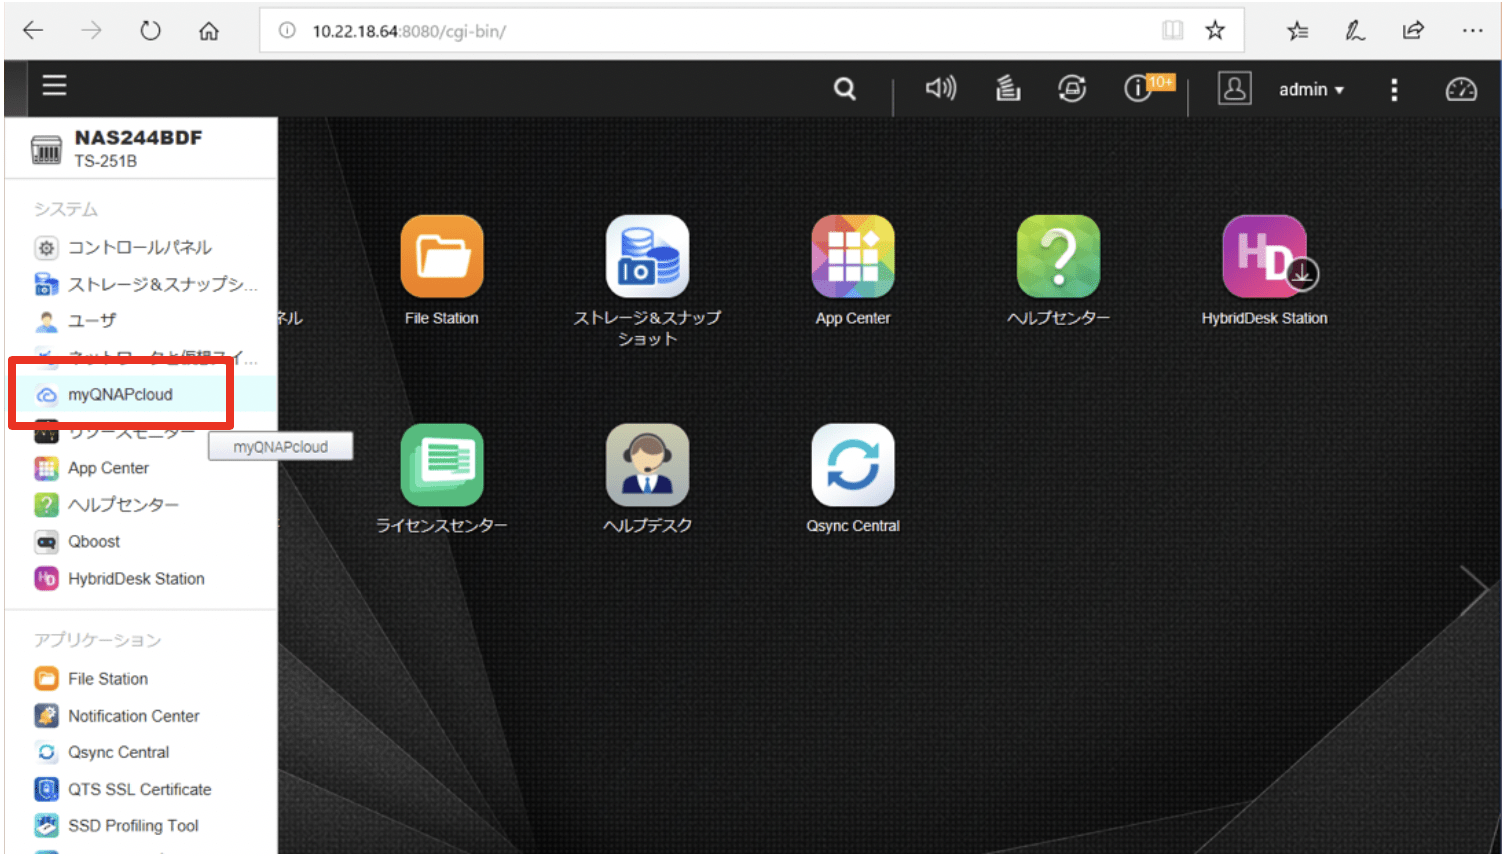The height and width of the screenshot is (856, 1504).
Task: Refresh the browser page
Action: (x=150, y=31)
